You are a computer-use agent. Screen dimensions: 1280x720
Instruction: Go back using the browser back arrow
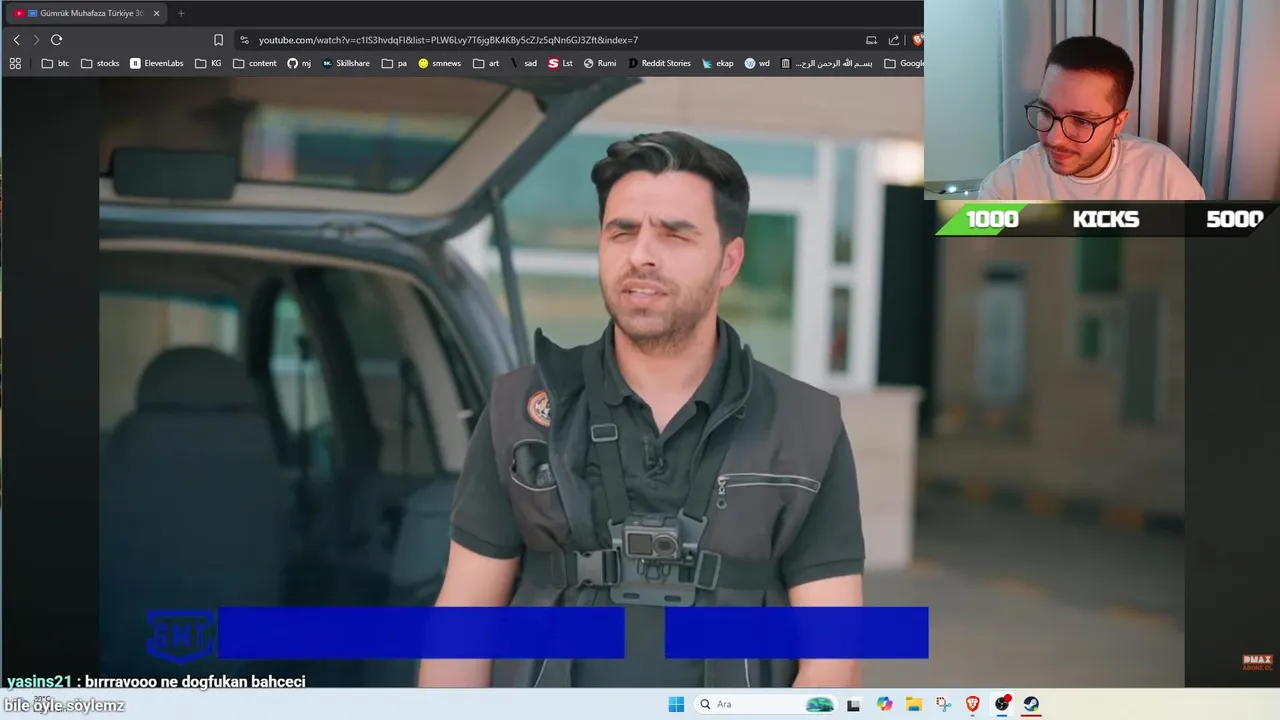tap(16, 40)
